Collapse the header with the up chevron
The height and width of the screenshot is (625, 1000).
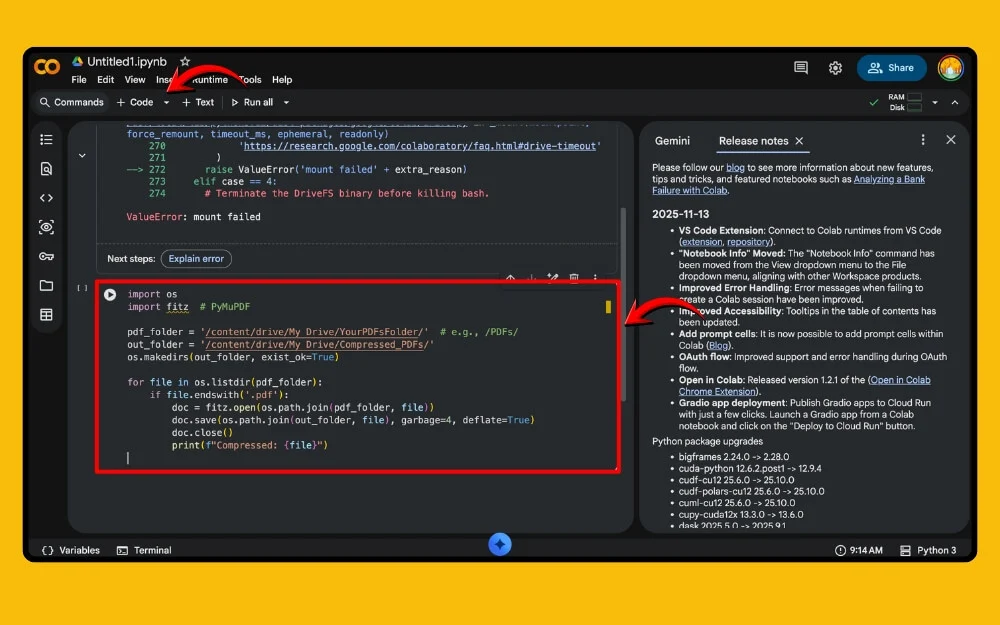point(955,102)
